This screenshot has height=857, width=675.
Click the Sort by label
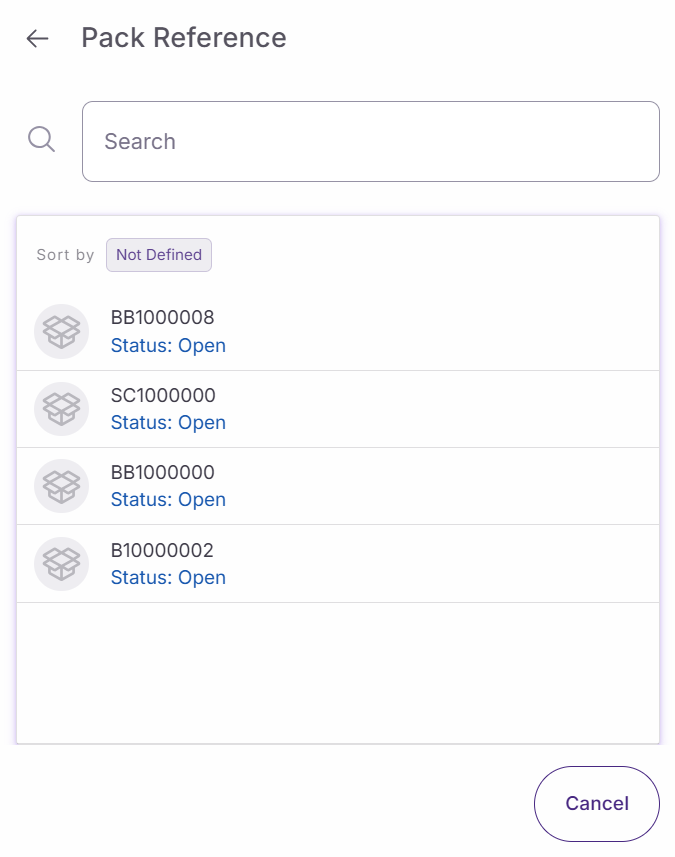coord(65,255)
